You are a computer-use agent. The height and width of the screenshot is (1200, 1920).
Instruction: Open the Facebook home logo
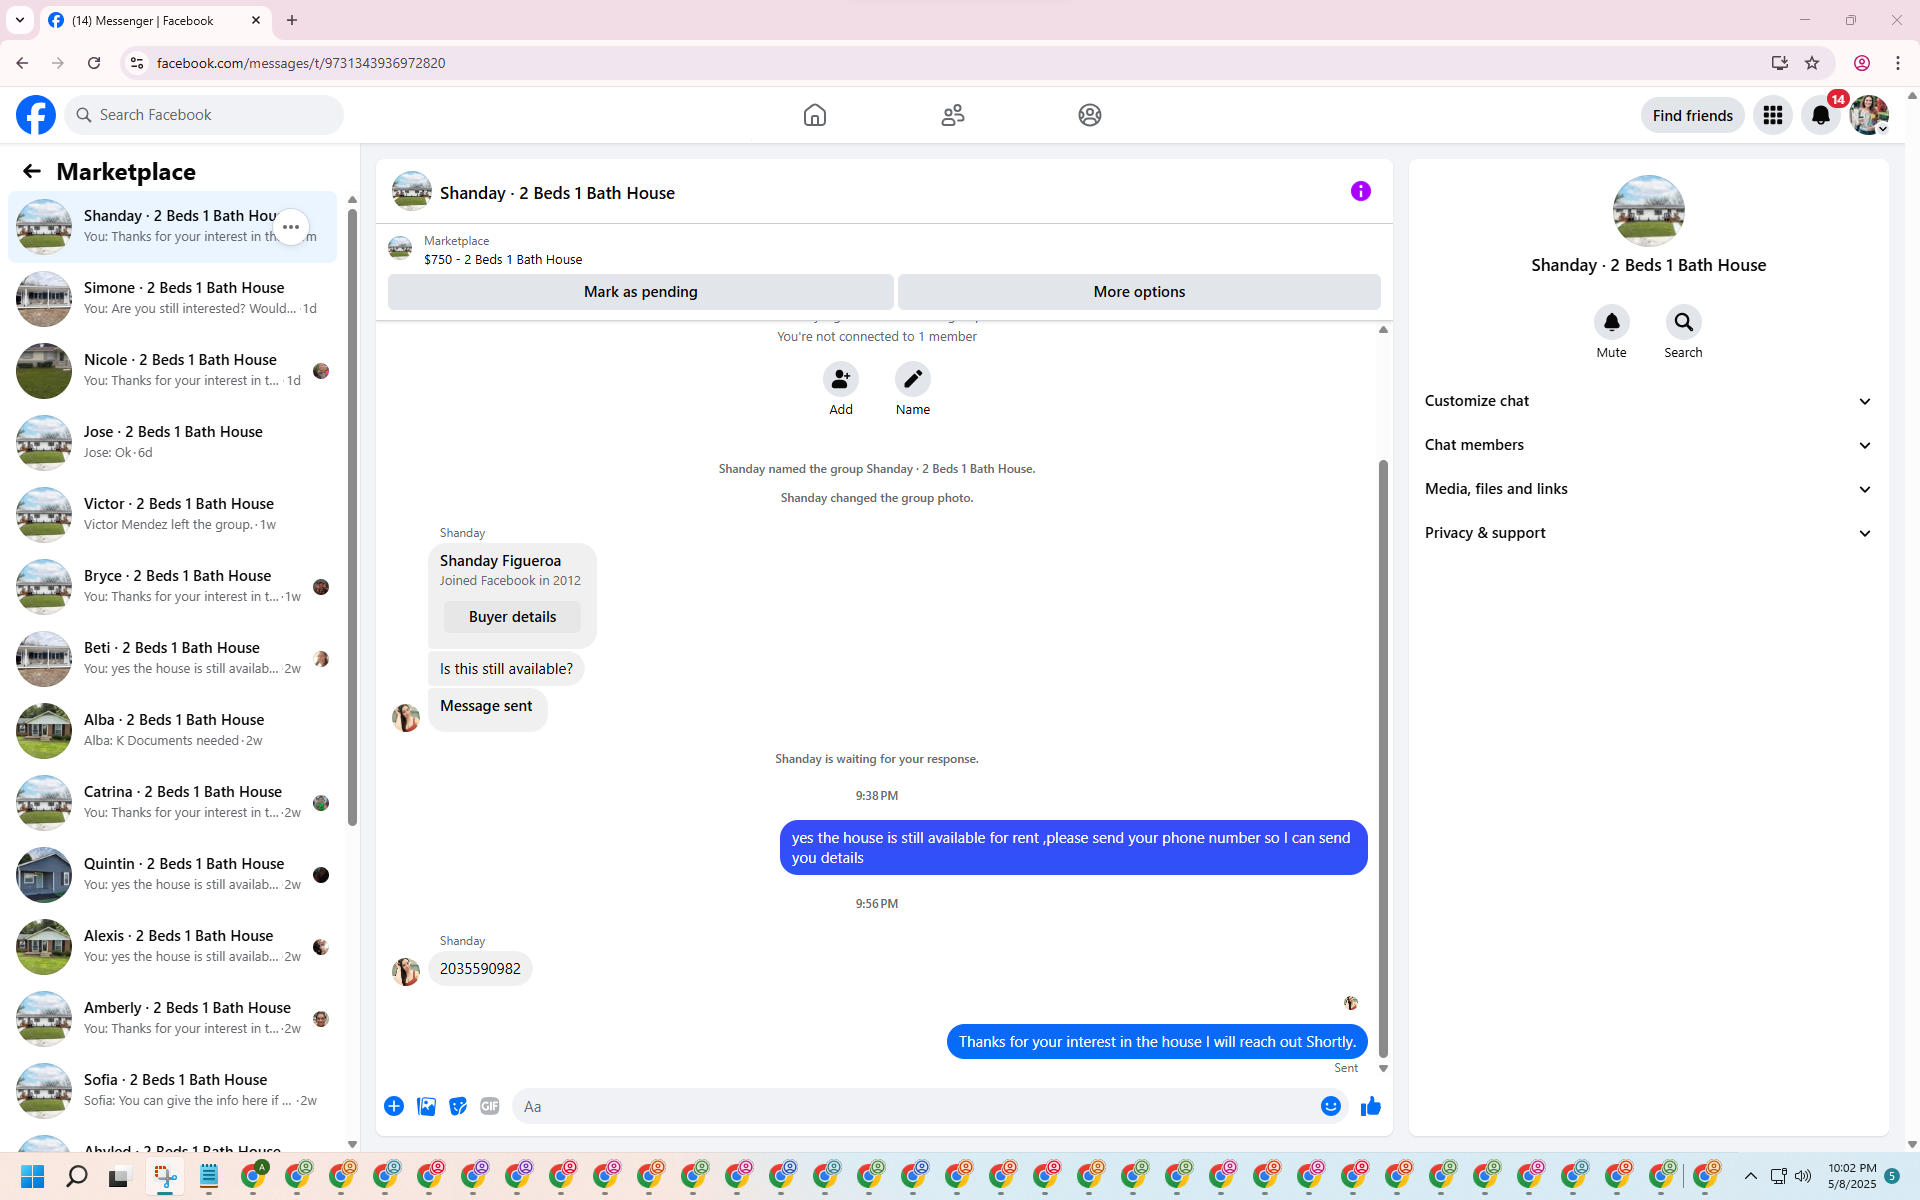tap(36, 115)
